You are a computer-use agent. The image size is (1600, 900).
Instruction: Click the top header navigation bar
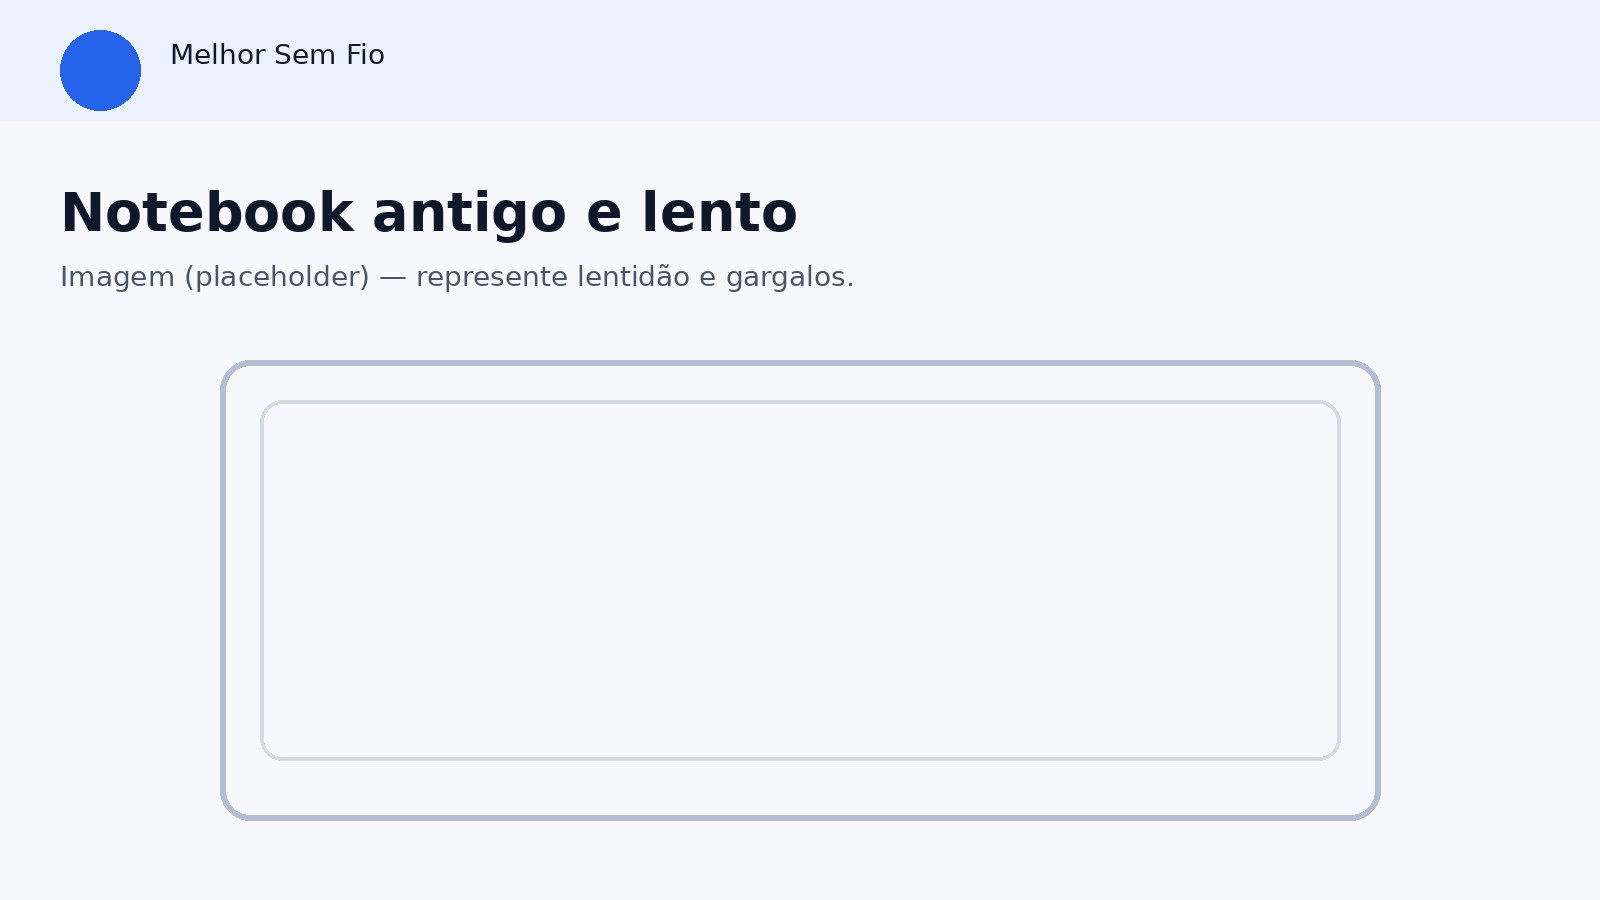pos(800,60)
